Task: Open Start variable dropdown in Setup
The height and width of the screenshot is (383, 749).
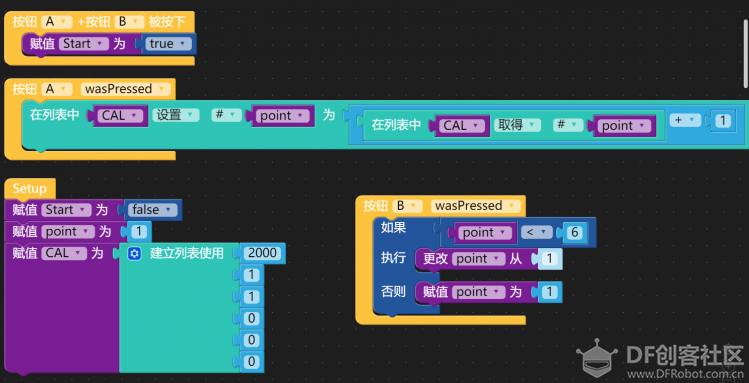Action: pyautogui.click(x=66, y=210)
